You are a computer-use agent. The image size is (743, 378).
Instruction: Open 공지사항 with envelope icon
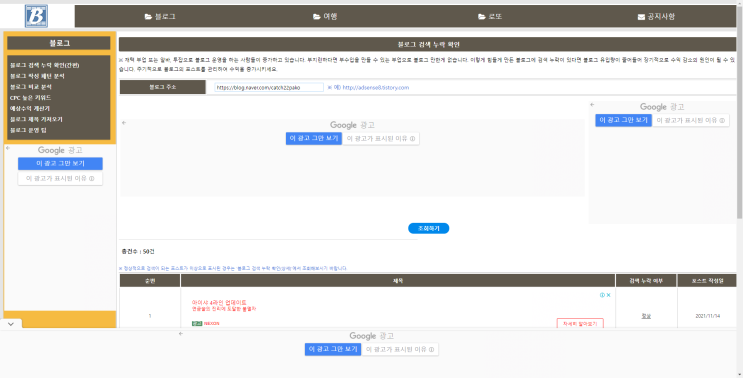(656, 17)
